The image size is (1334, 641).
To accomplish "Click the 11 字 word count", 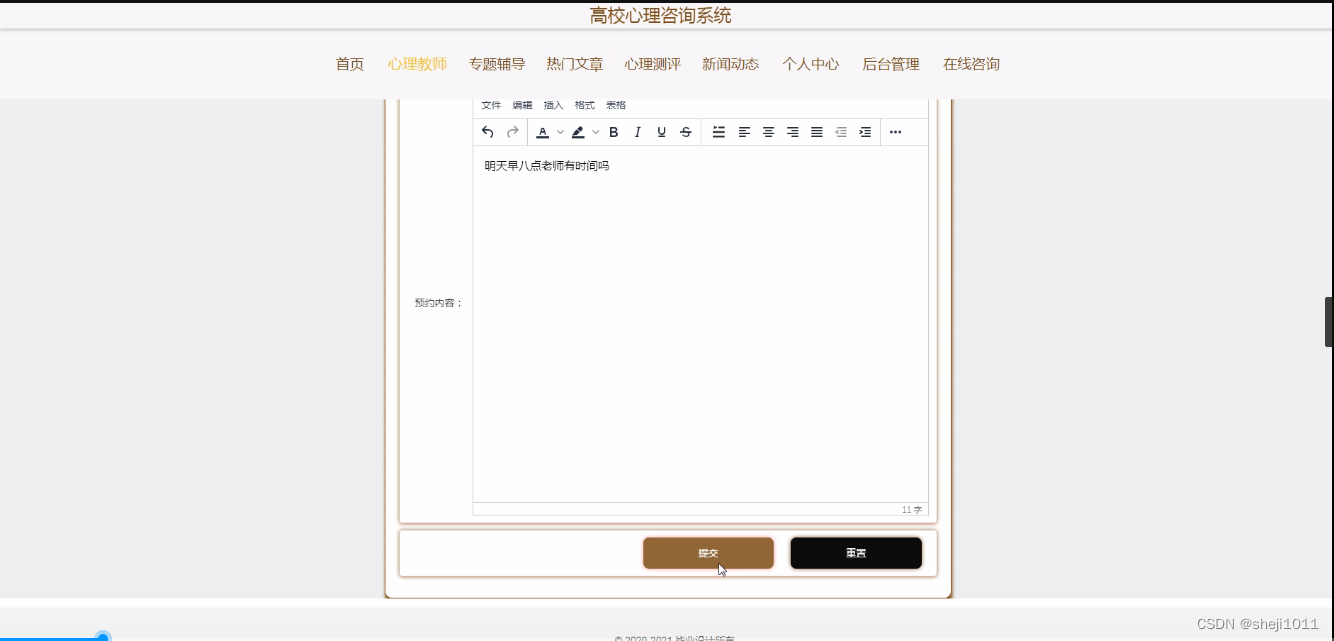I will 912,510.
